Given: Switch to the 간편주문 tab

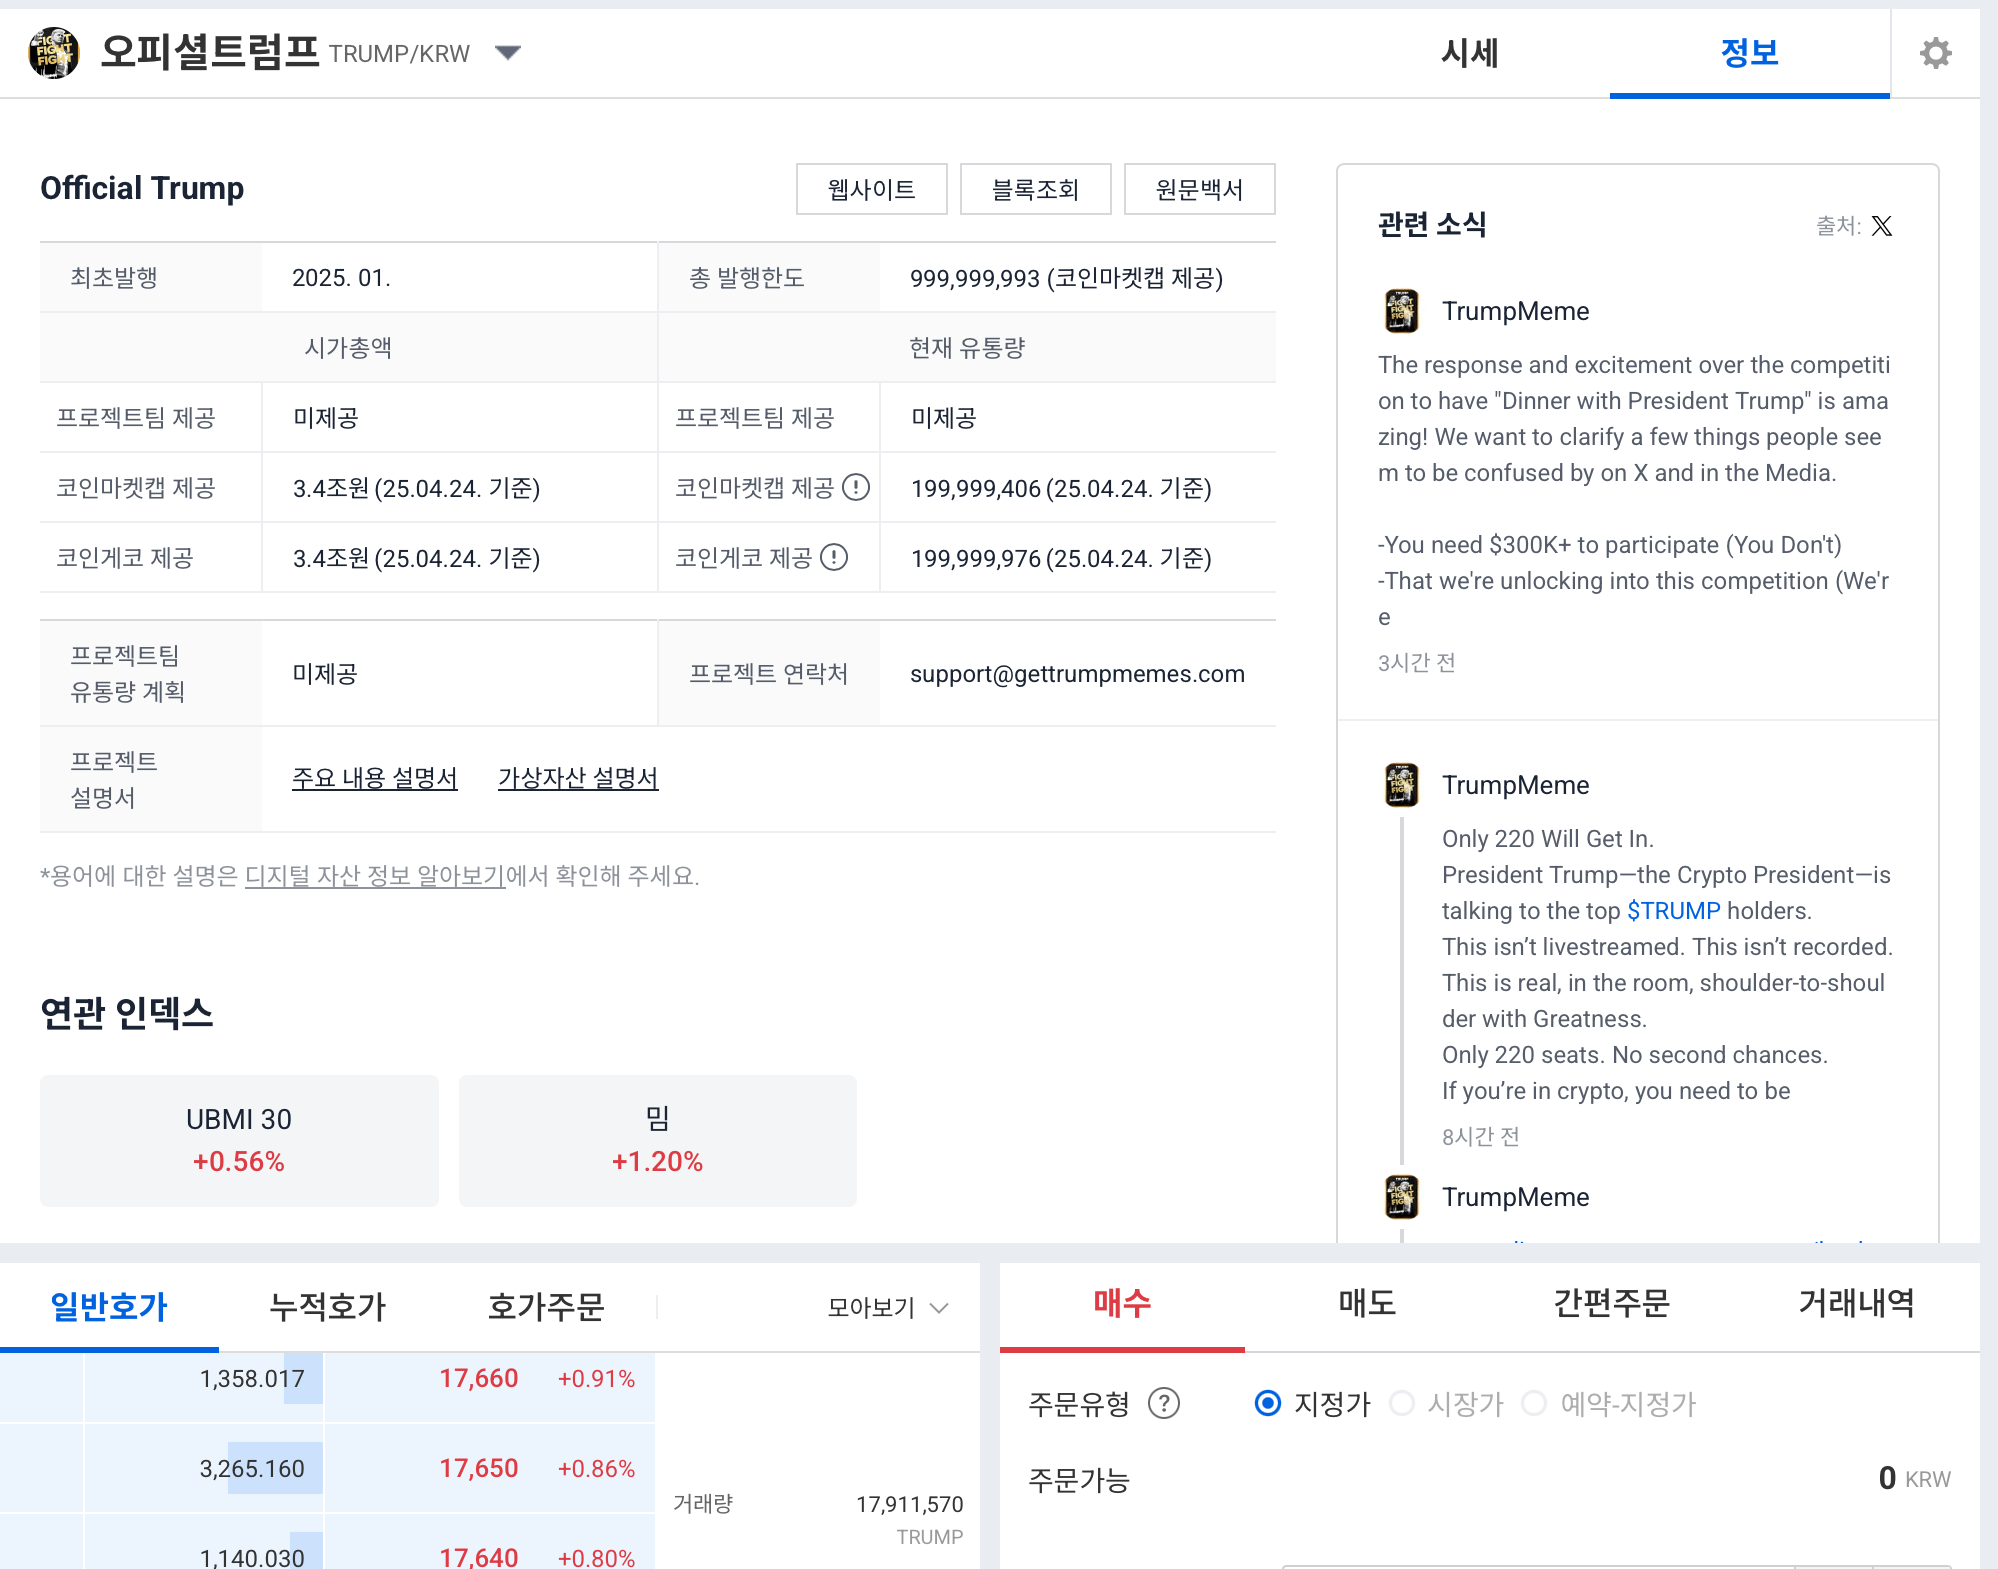Looking at the screenshot, I should 1612,1303.
